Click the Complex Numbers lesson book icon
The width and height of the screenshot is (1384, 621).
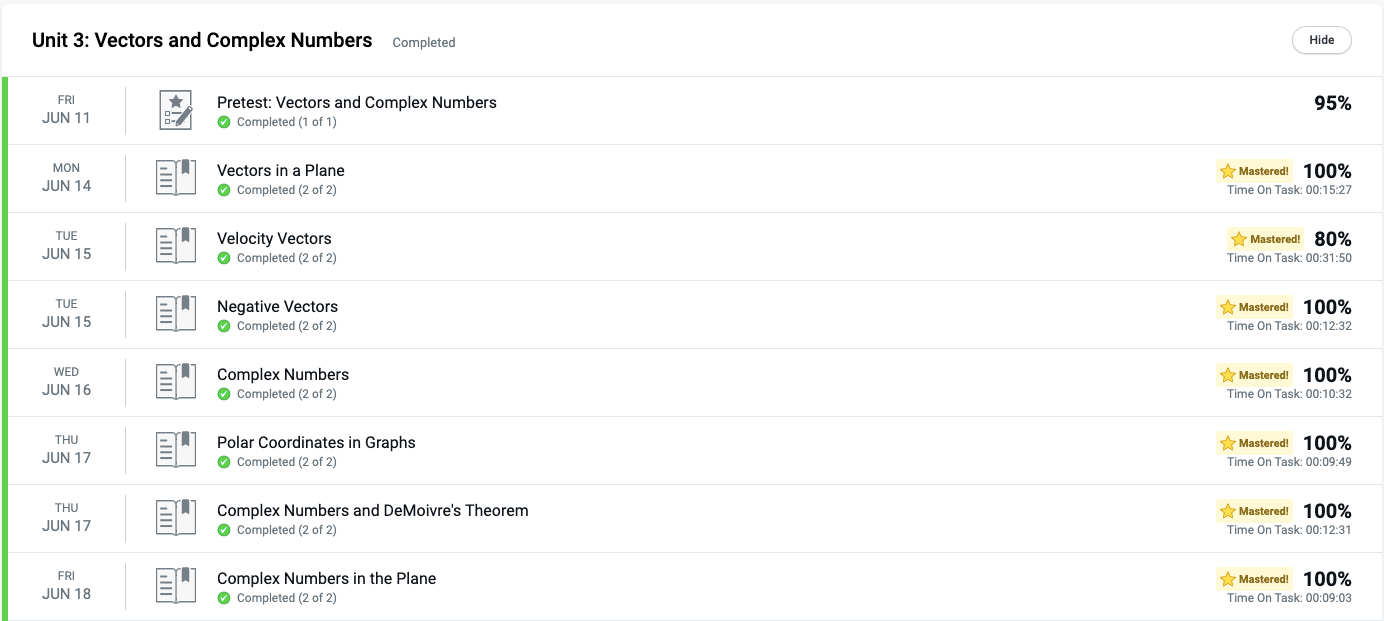pos(176,382)
